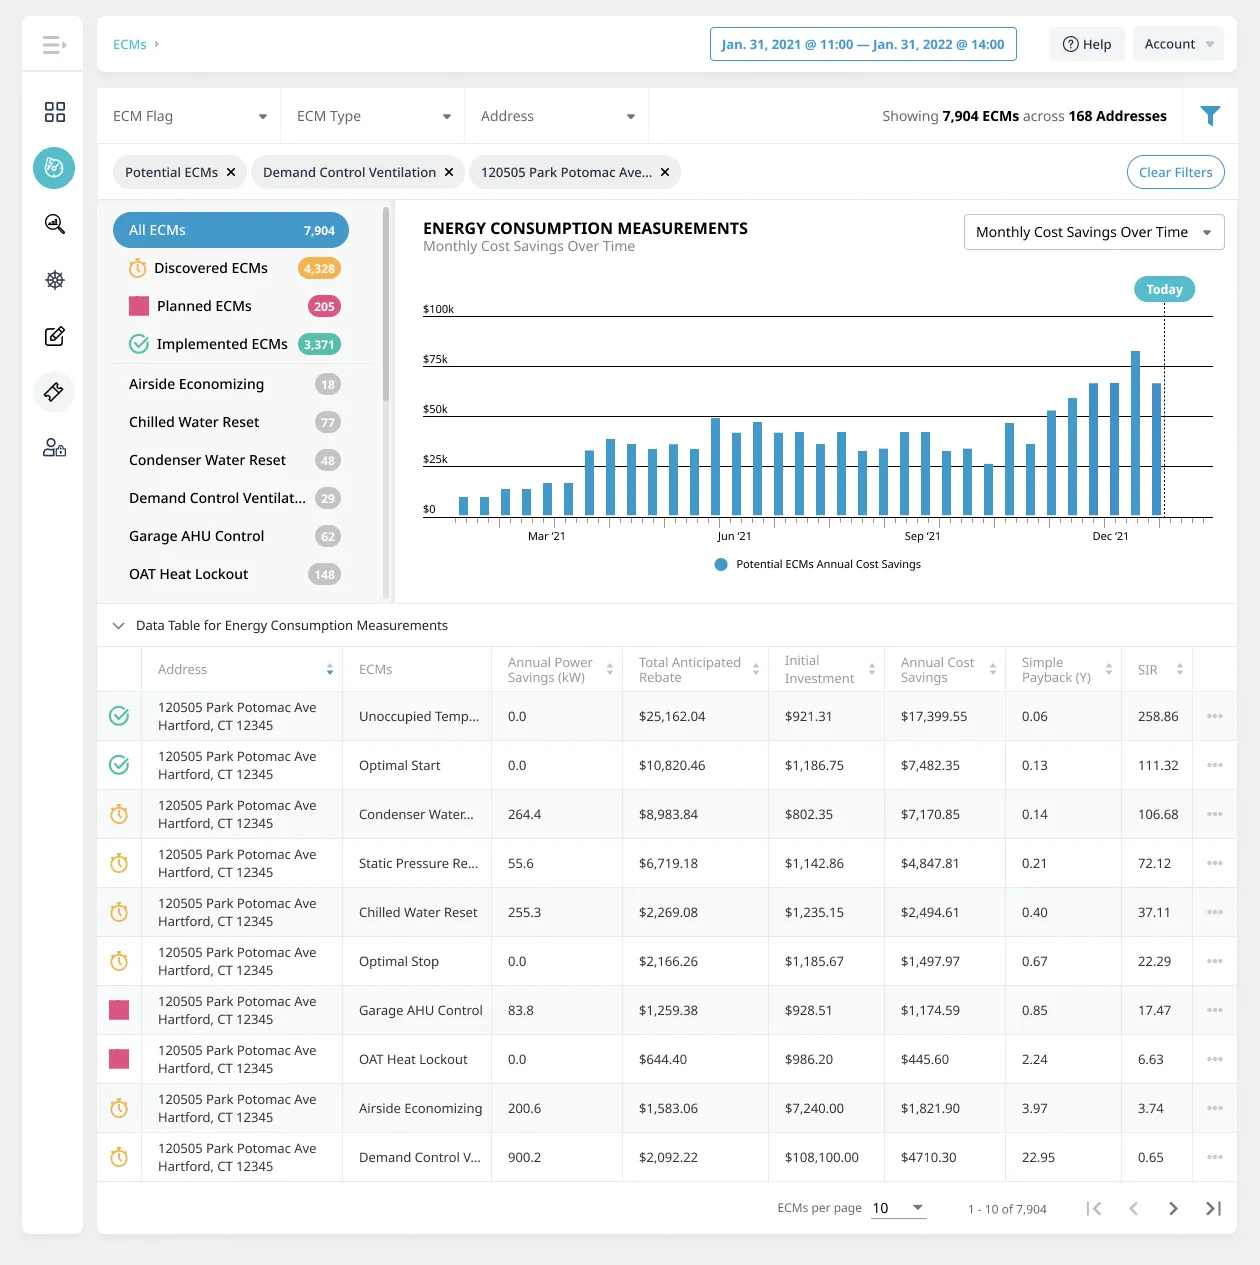Open row options for Demand Control V... row
Screen dimensions: 1260x1265
tap(1215, 1157)
